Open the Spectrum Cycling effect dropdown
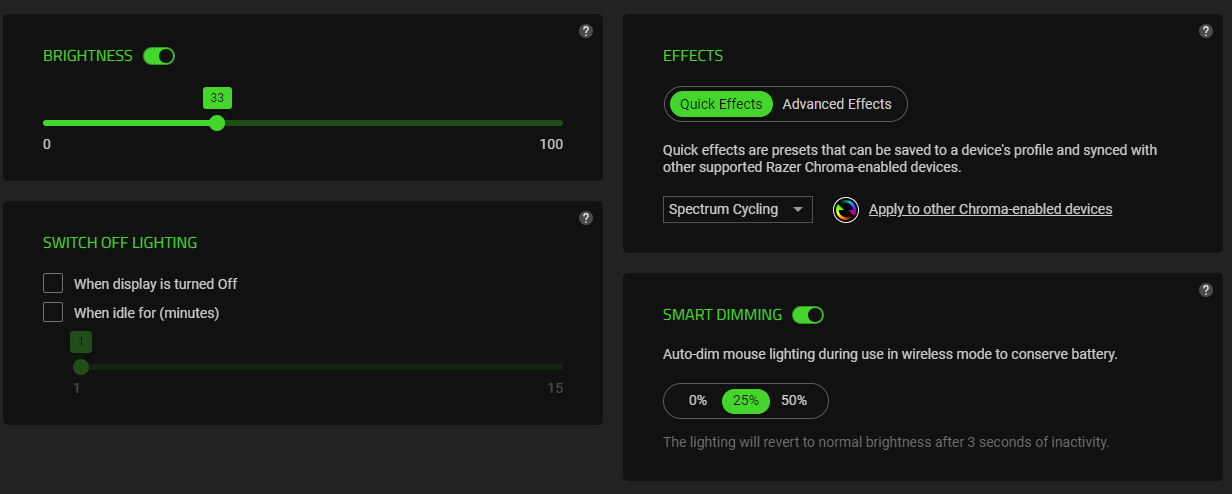The image size is (1232, 494). [738, 209]
